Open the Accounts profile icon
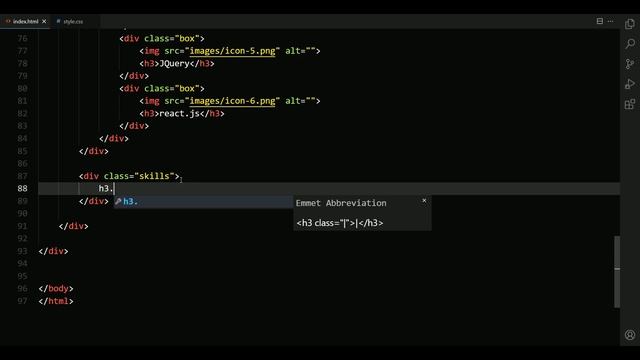Screen dimensions: 640x360 pyautogui.click(x=630, y=335)
